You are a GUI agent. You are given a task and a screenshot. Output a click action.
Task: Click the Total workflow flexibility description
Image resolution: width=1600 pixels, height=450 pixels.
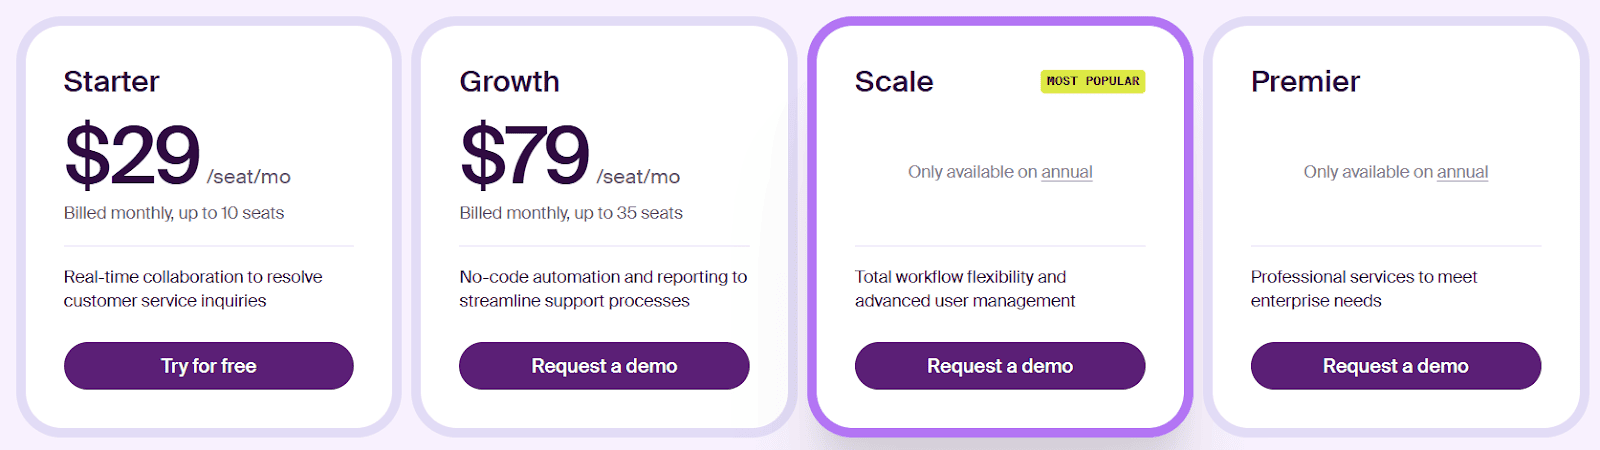click(x=965, y=289)
